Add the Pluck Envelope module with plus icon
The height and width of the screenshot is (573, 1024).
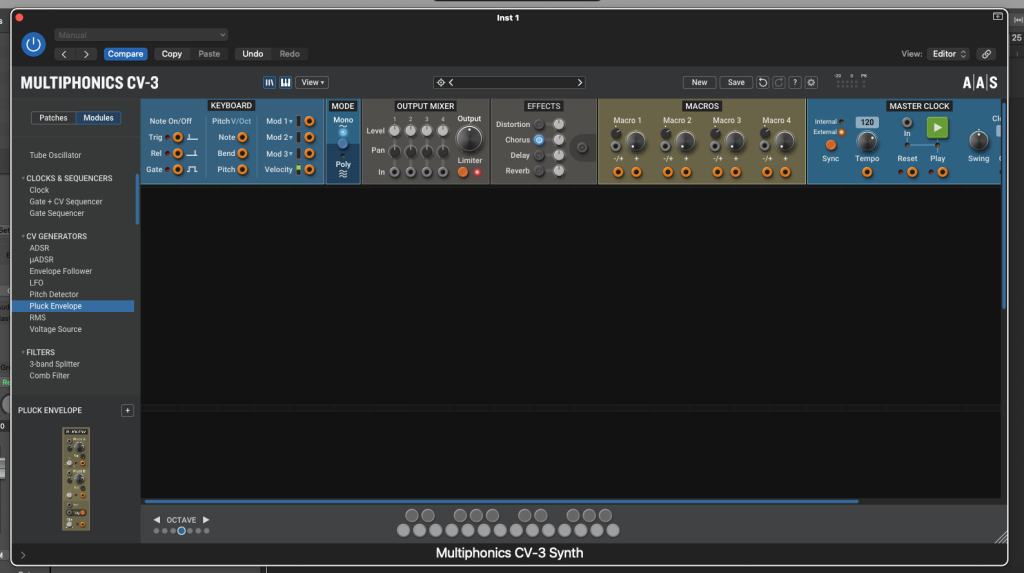tap(127, 411)
